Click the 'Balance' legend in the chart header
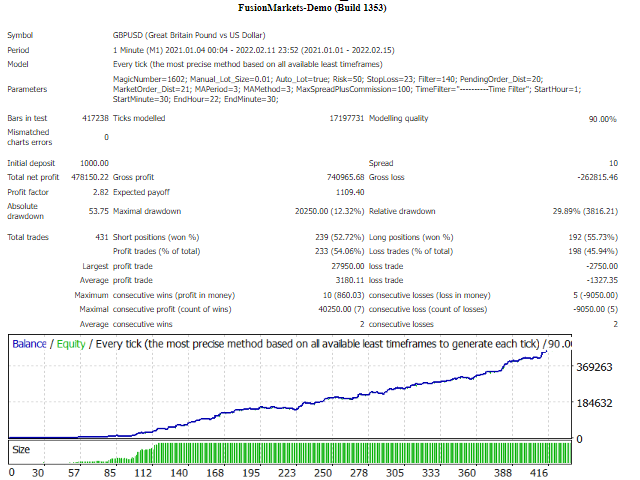Screen dimensions: 640x480 [29, 344]
